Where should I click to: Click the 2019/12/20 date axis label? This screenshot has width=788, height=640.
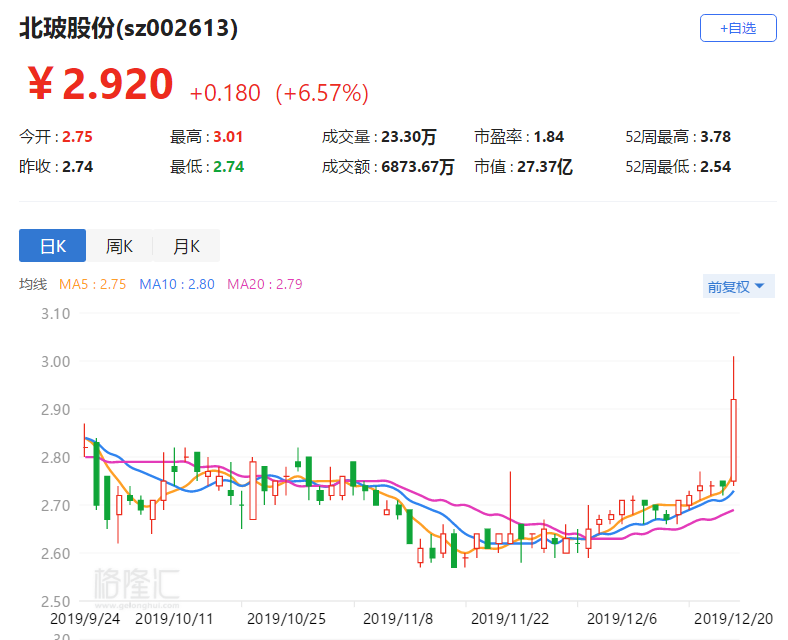tap(733, 618)
